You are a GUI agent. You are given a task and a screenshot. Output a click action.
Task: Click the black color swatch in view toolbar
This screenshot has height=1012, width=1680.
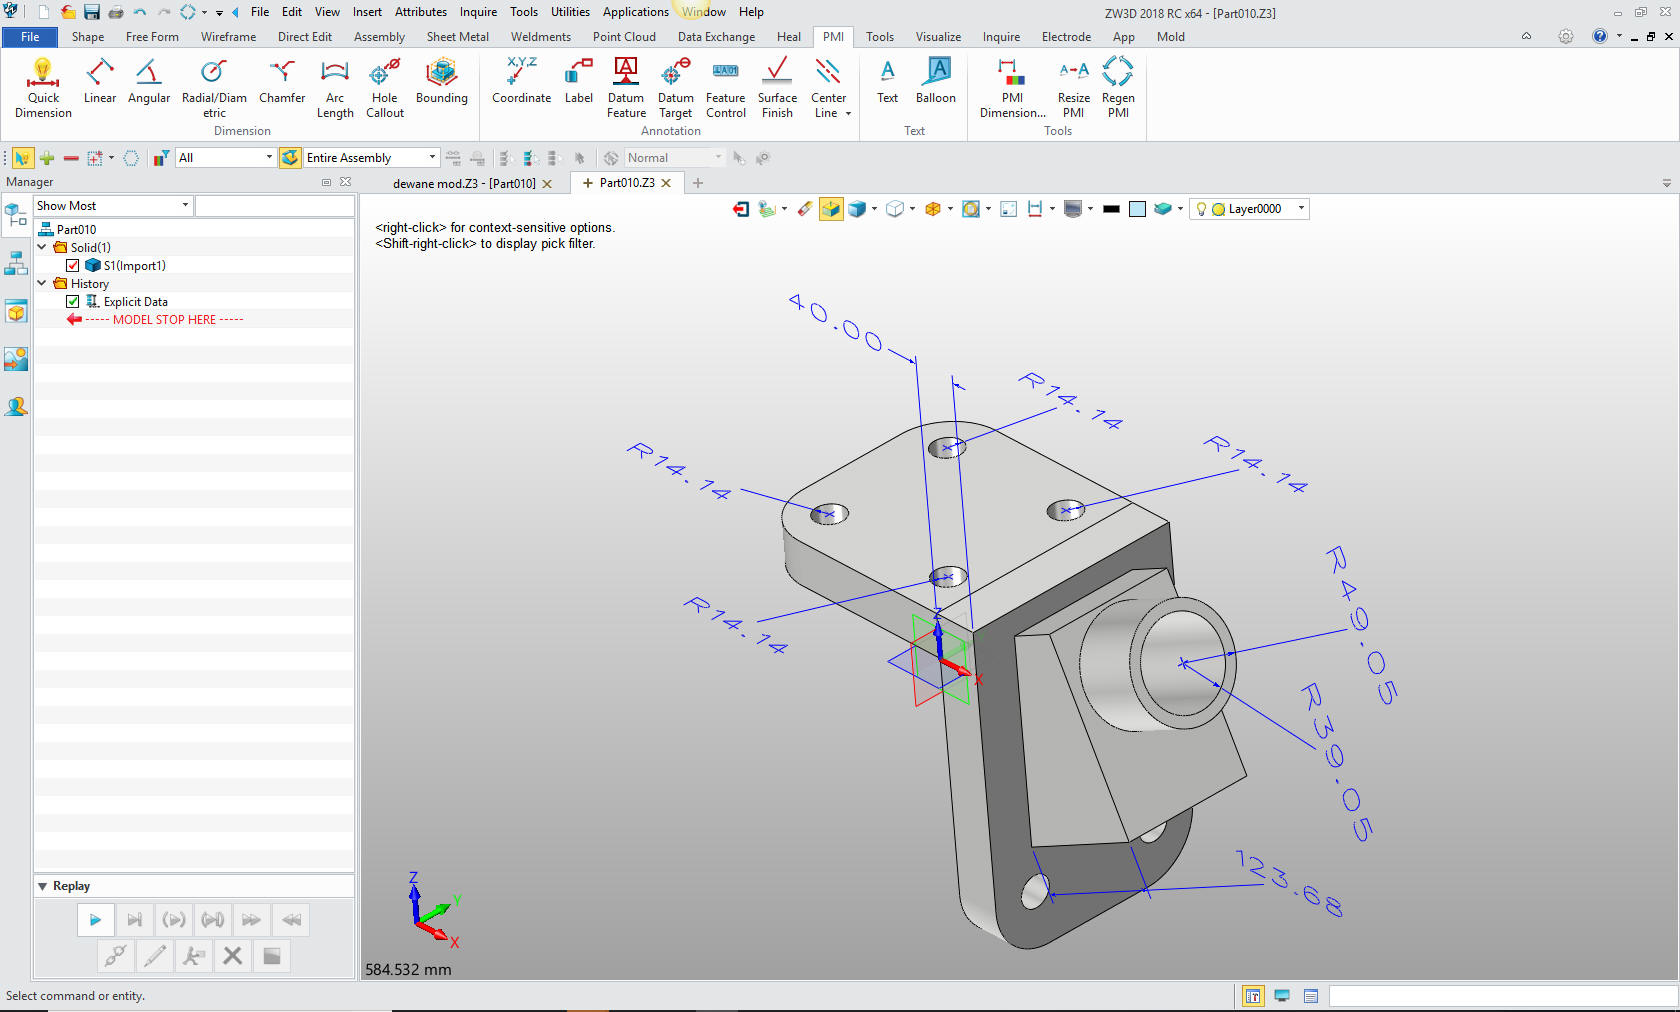(1111, 209)
